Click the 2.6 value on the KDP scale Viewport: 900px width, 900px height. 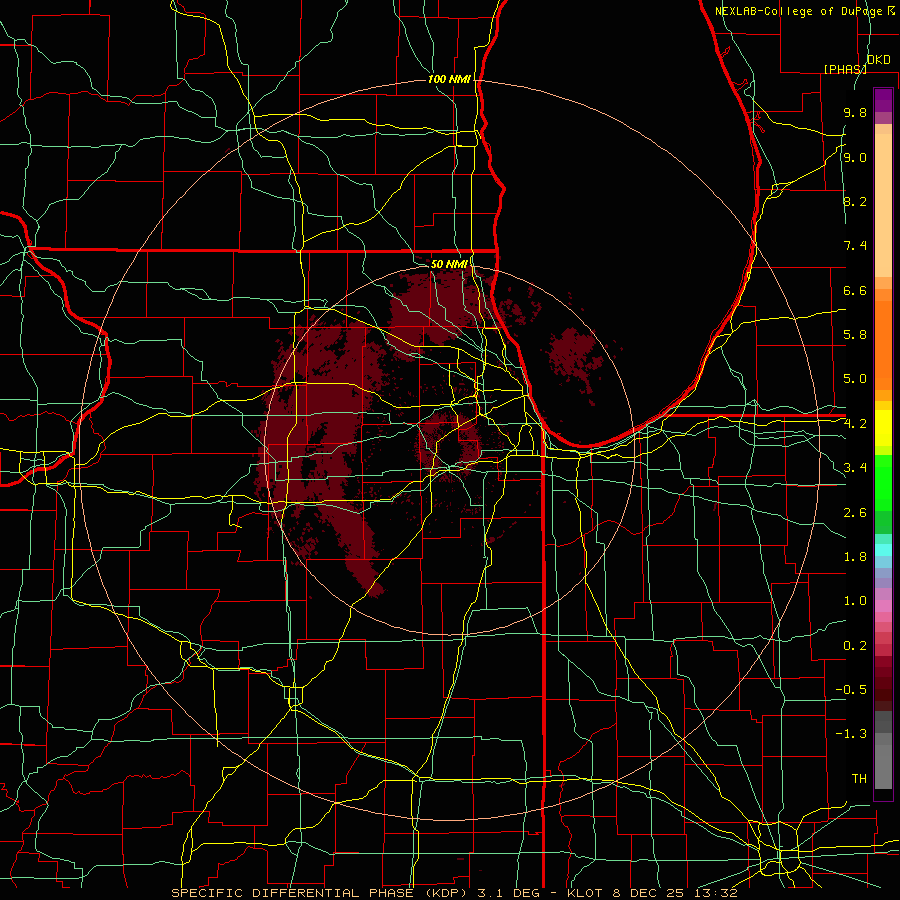tap(855, 513)
